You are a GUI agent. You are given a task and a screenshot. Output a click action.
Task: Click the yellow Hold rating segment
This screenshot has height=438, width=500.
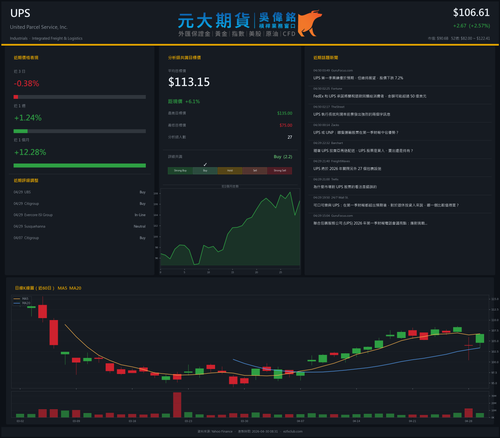(x=230, y=171)
